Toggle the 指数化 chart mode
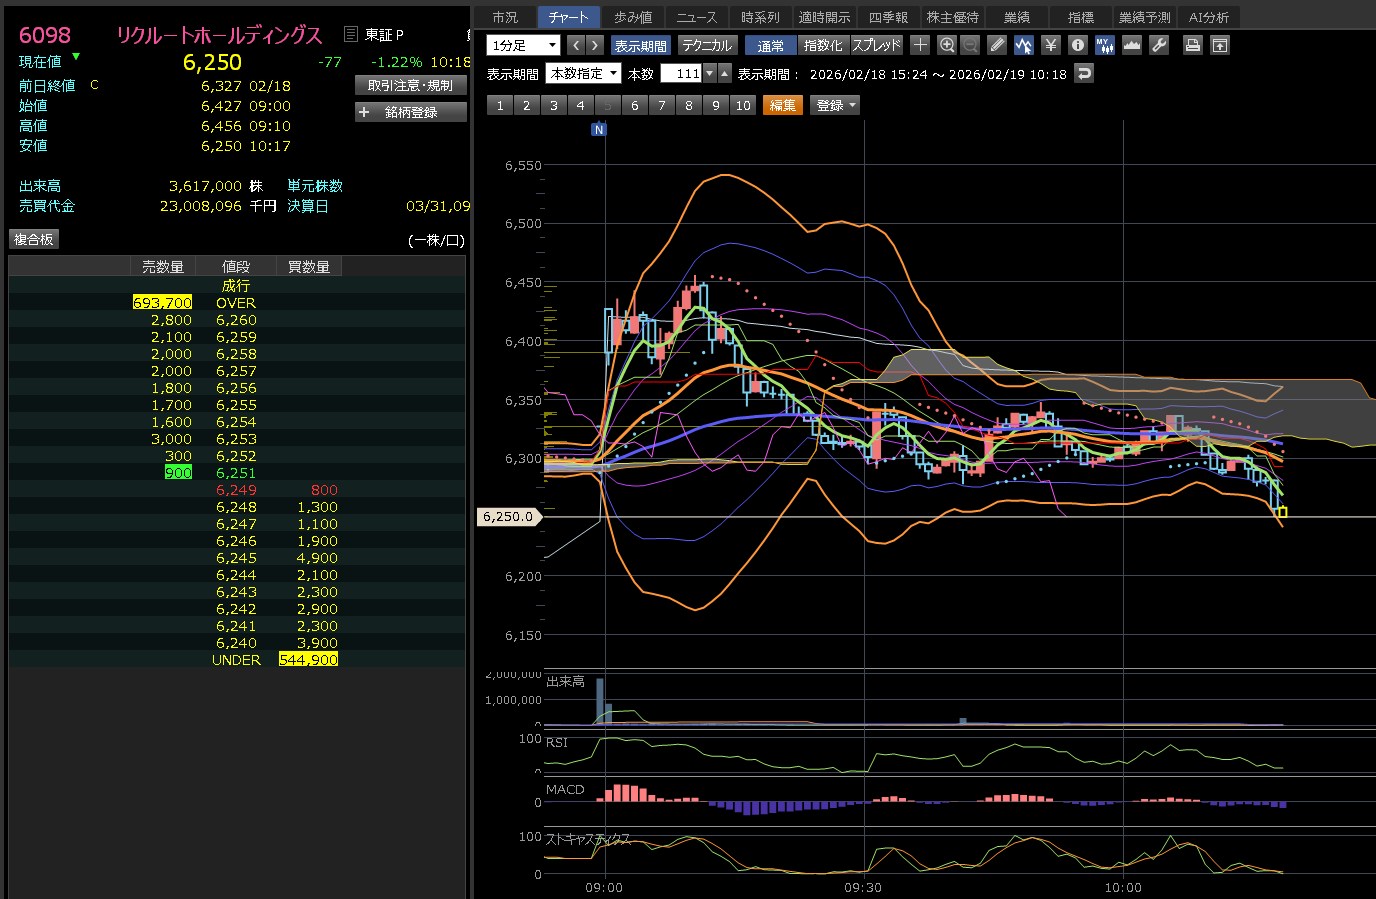 point(823,45)
